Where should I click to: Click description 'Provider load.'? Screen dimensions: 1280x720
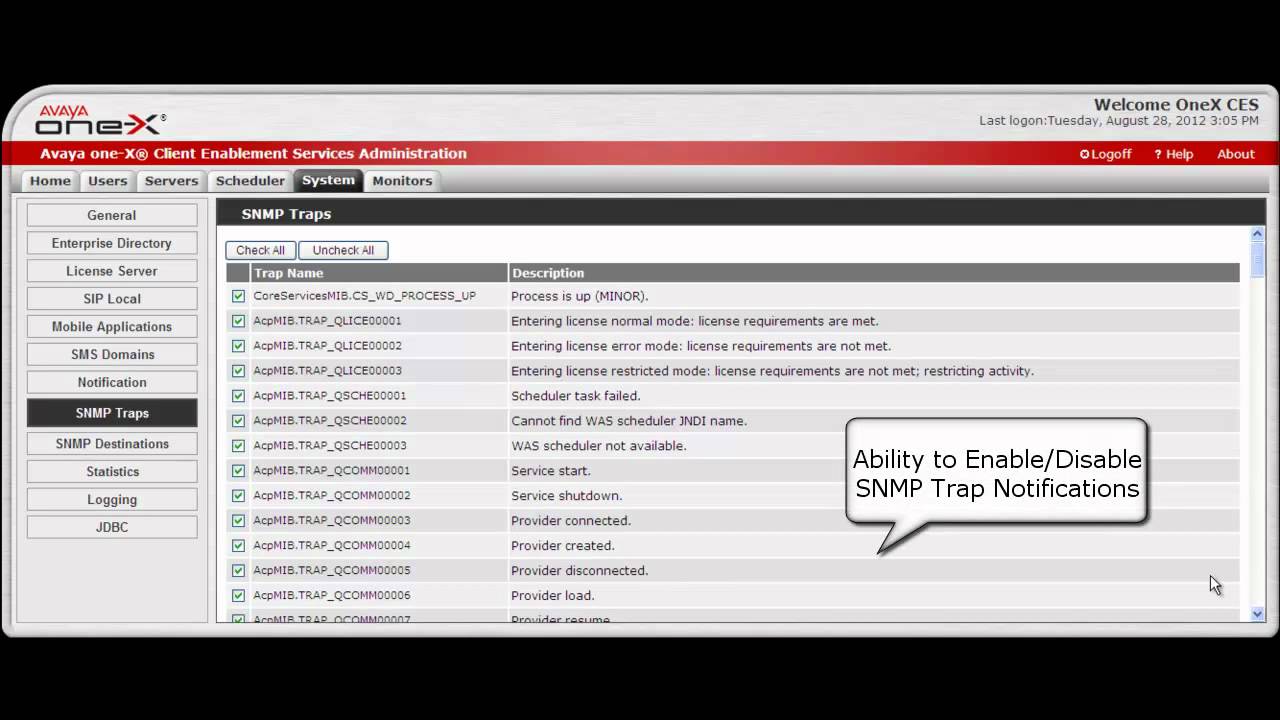click(x=553, y=596)
